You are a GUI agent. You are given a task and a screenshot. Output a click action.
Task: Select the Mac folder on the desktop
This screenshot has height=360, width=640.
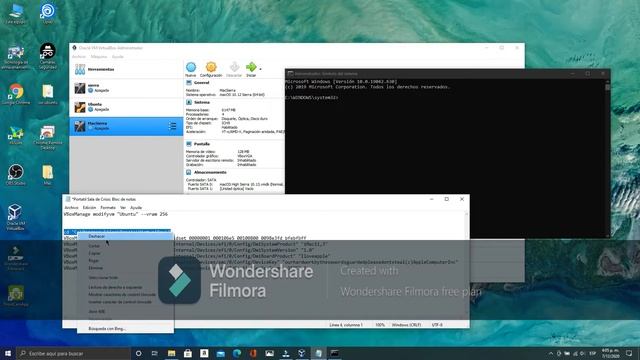(48, 175)
